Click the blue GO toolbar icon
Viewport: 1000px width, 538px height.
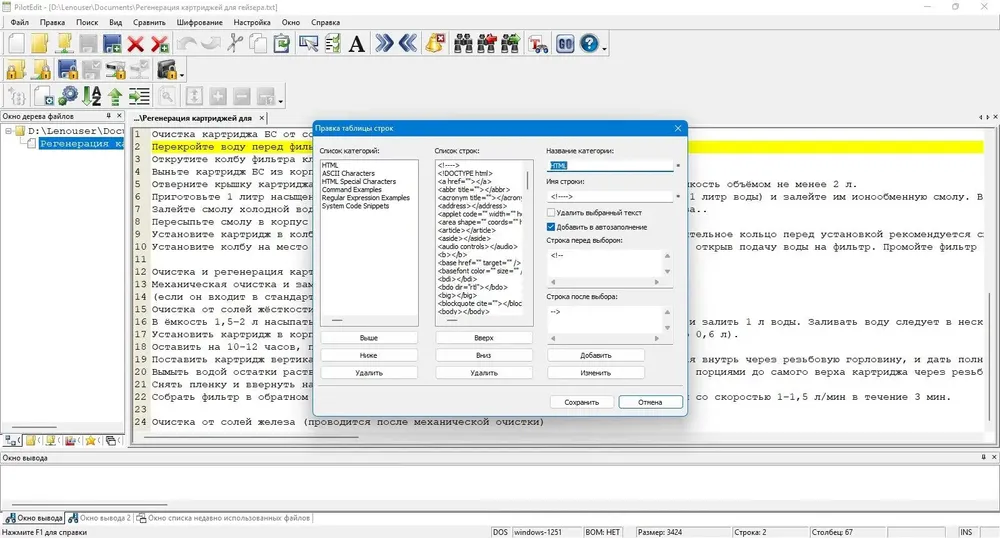[x=565, y=44]
